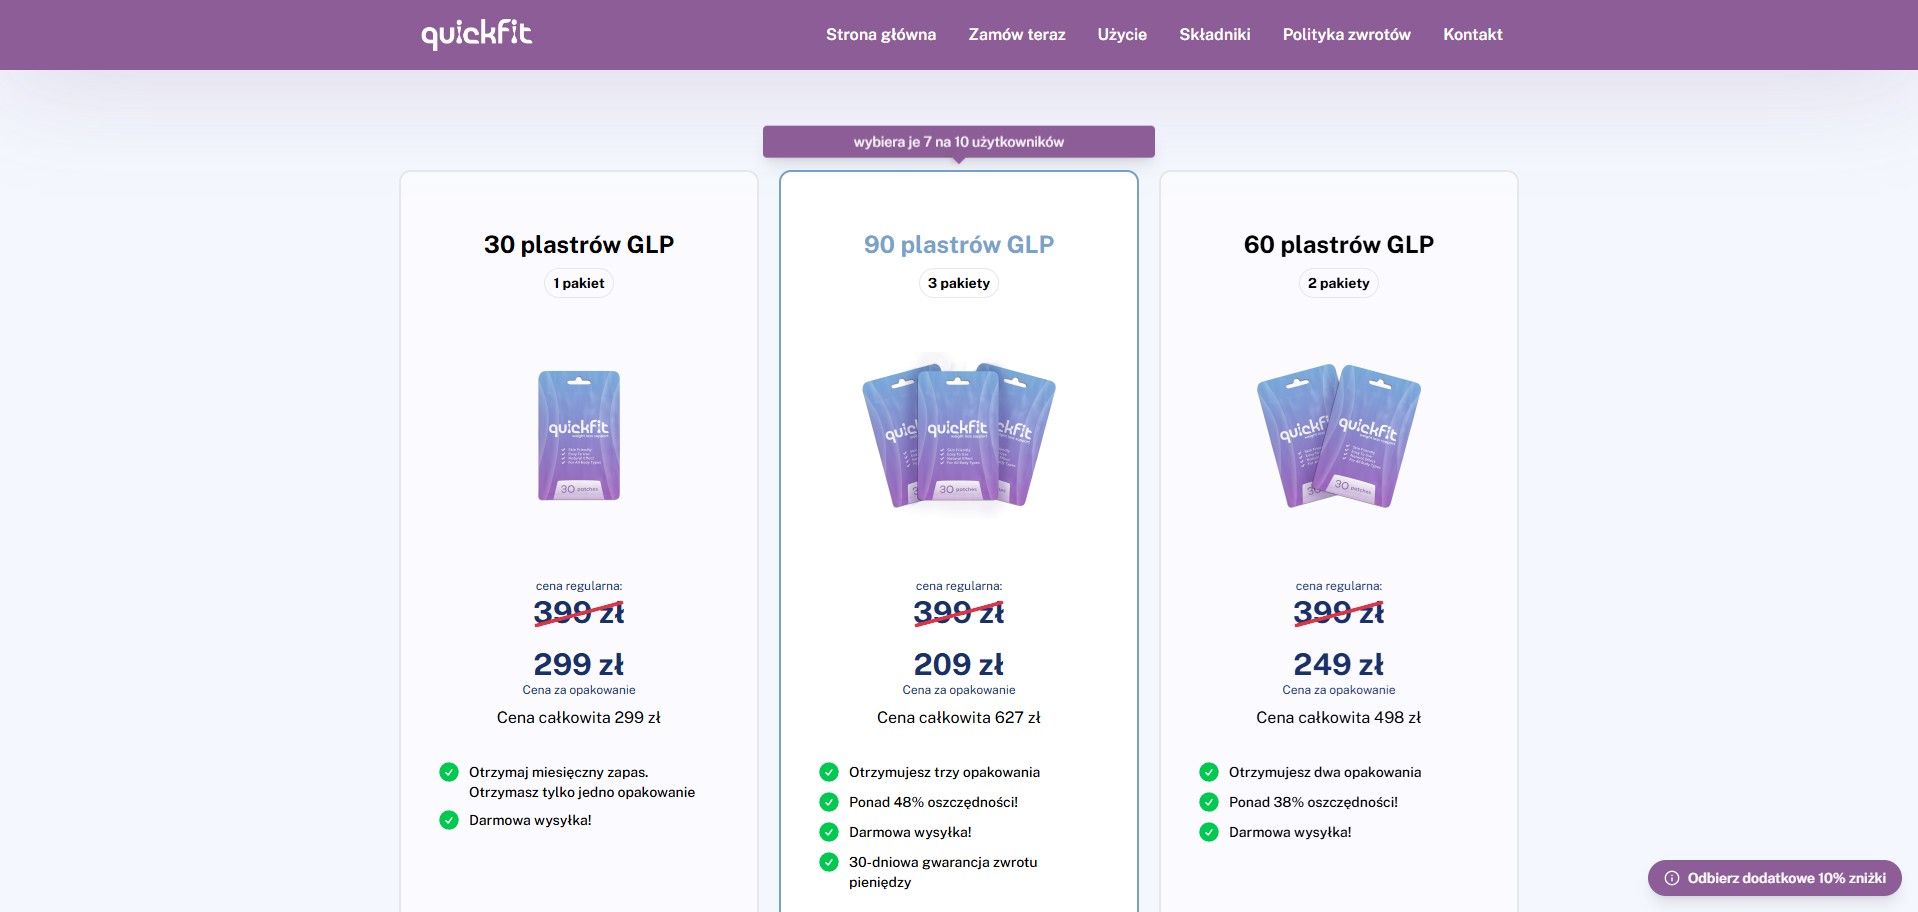
Task: Click 30-dniowa gwarancja zwrotu pieniędzy text
Action: [x=943, y=872]
